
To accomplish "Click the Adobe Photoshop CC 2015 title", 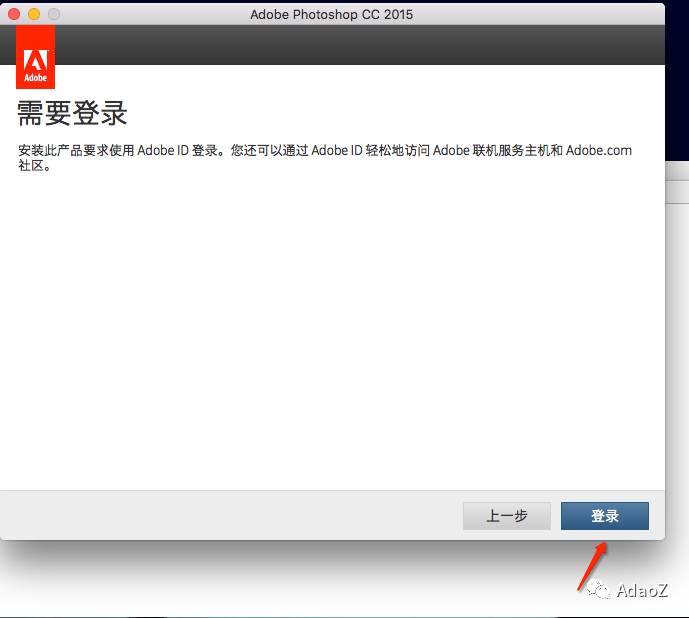I will tap(333, 14).
